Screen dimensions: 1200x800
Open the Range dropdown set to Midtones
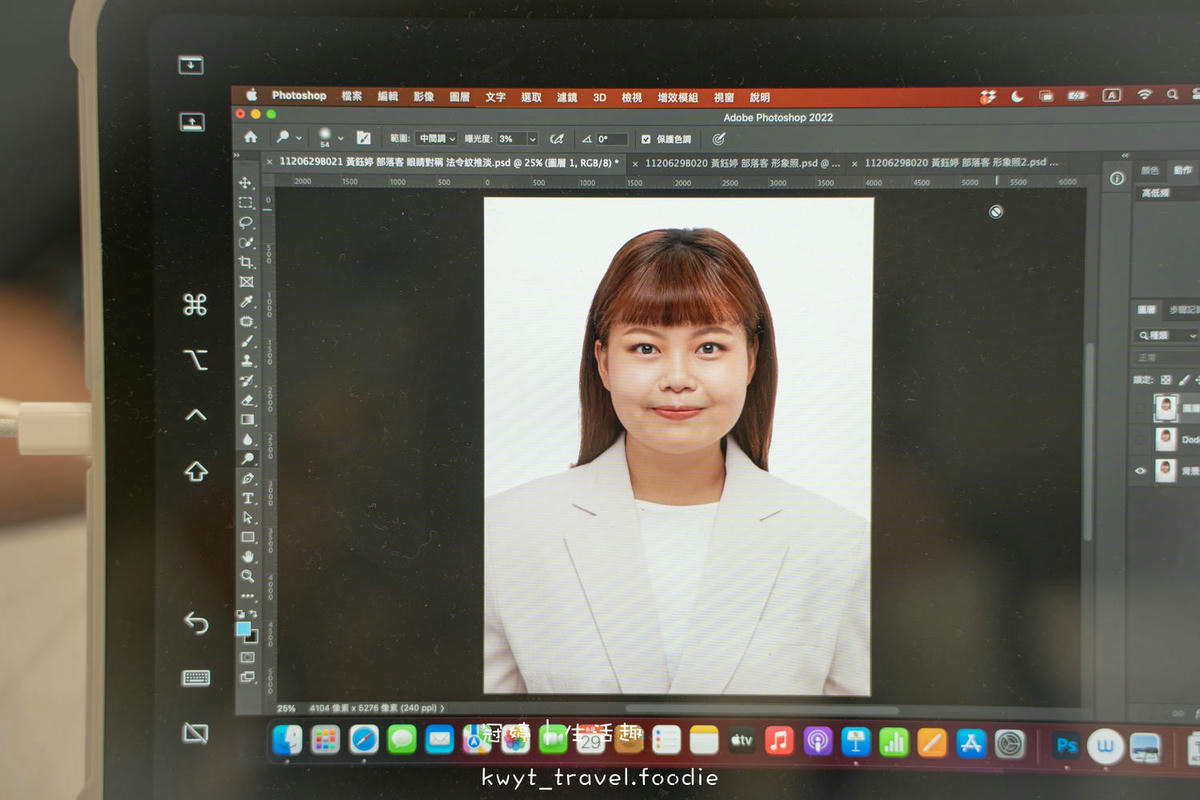pyautogui.click(x=437, y=139)
